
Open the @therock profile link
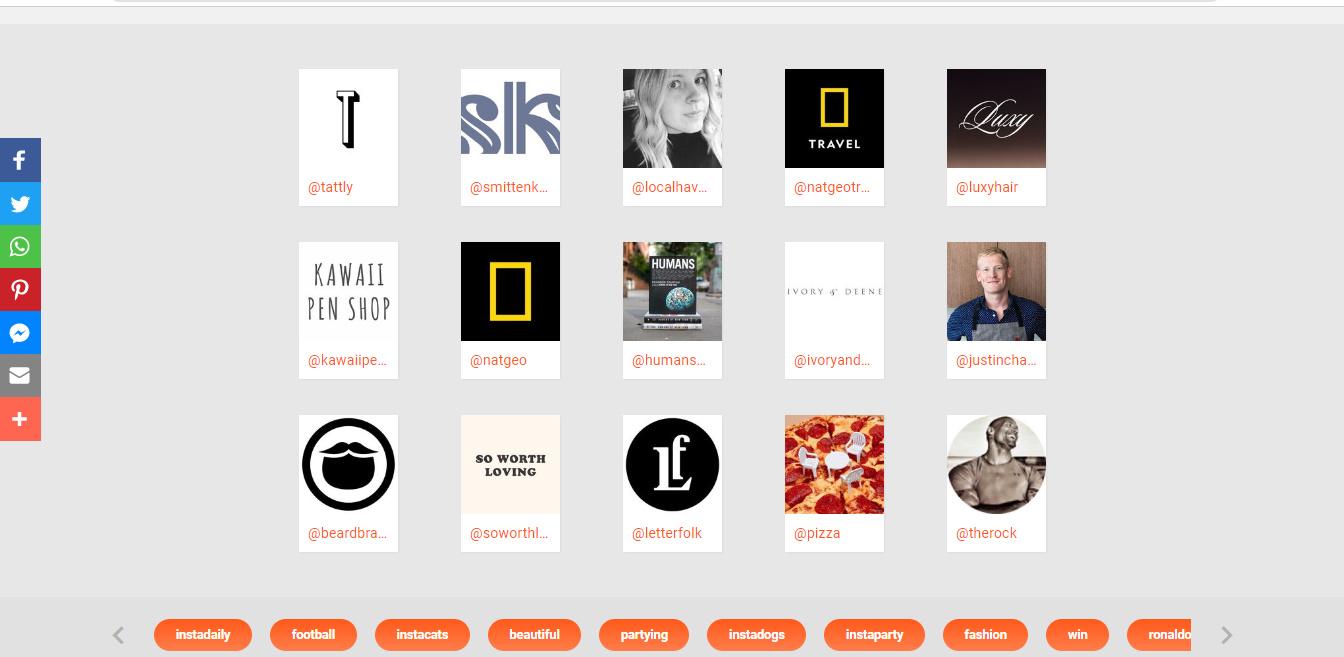(986, 533)
